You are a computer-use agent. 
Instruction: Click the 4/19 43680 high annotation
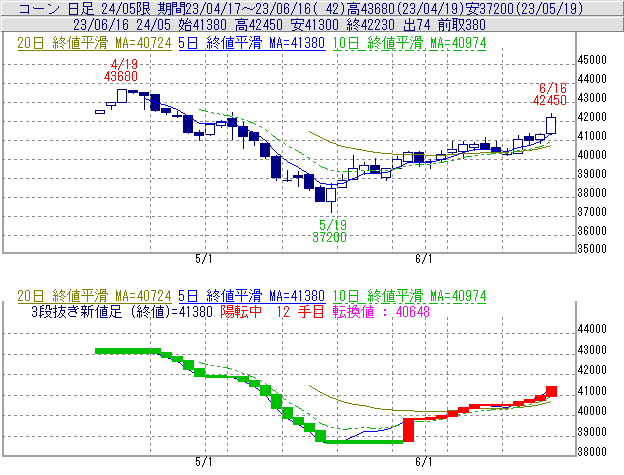click(x=121, y=70)
